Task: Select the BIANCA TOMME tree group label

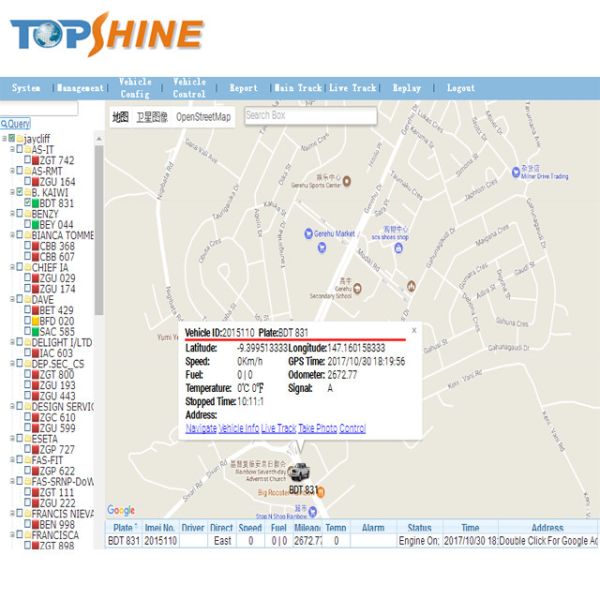Action: click(x=63, y=235)
